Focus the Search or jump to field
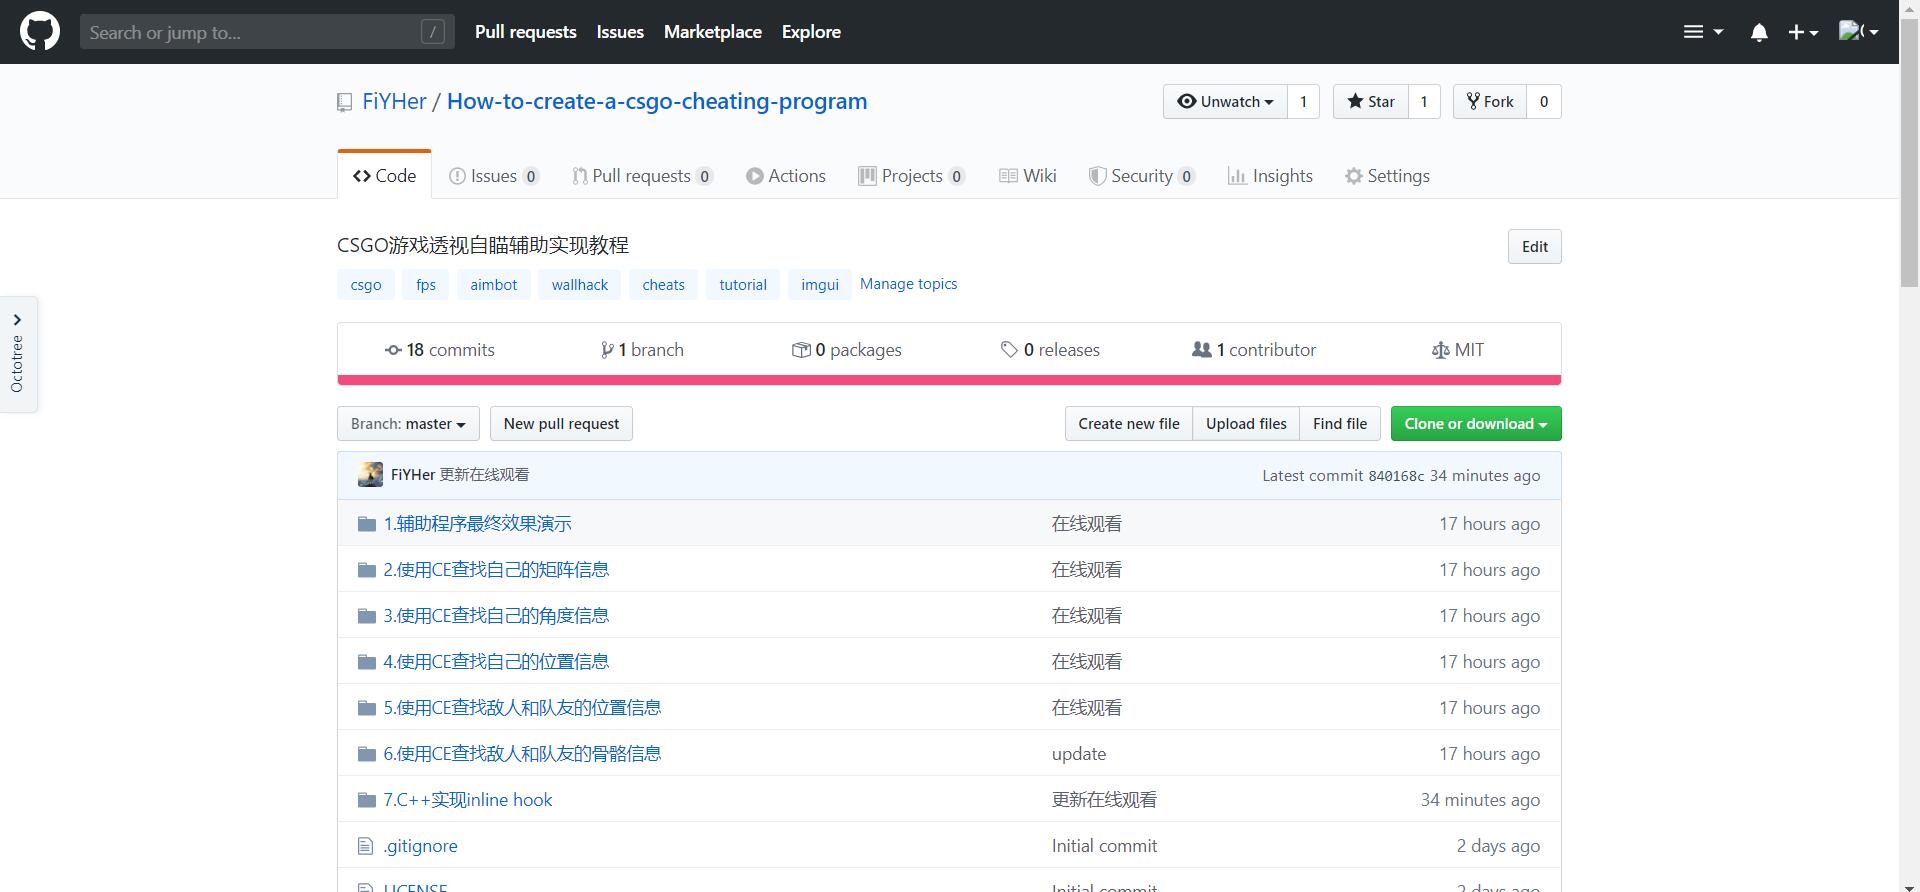The image size is (1920, 892). [267, 32]
